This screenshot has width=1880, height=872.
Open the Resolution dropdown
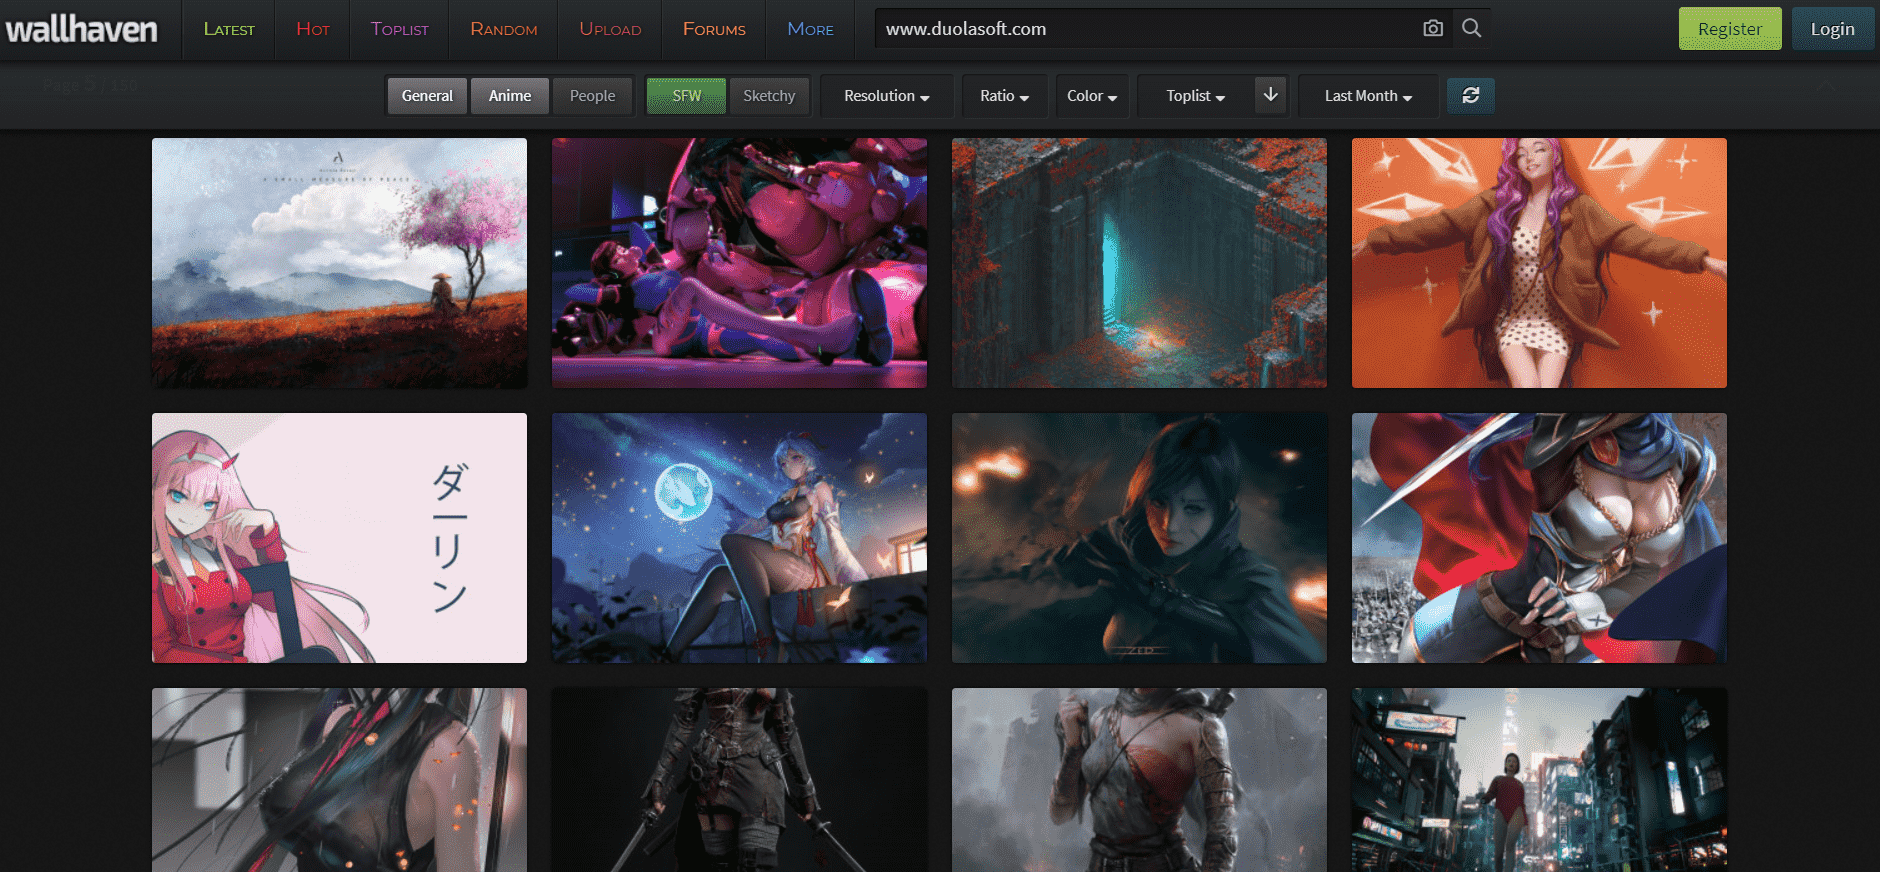pyautogui.click(x=887, y=96)
